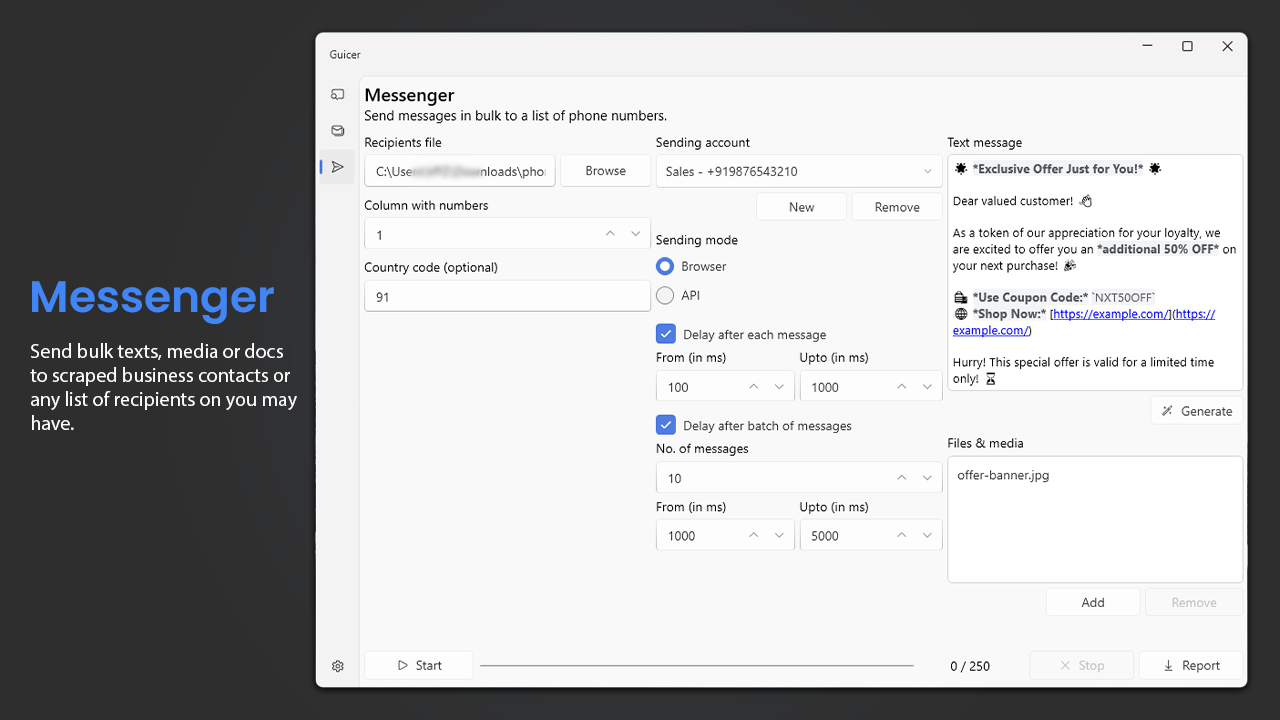
Task: Browse for a recipients file
Action: pyautogui.click(x=606, y=171)
